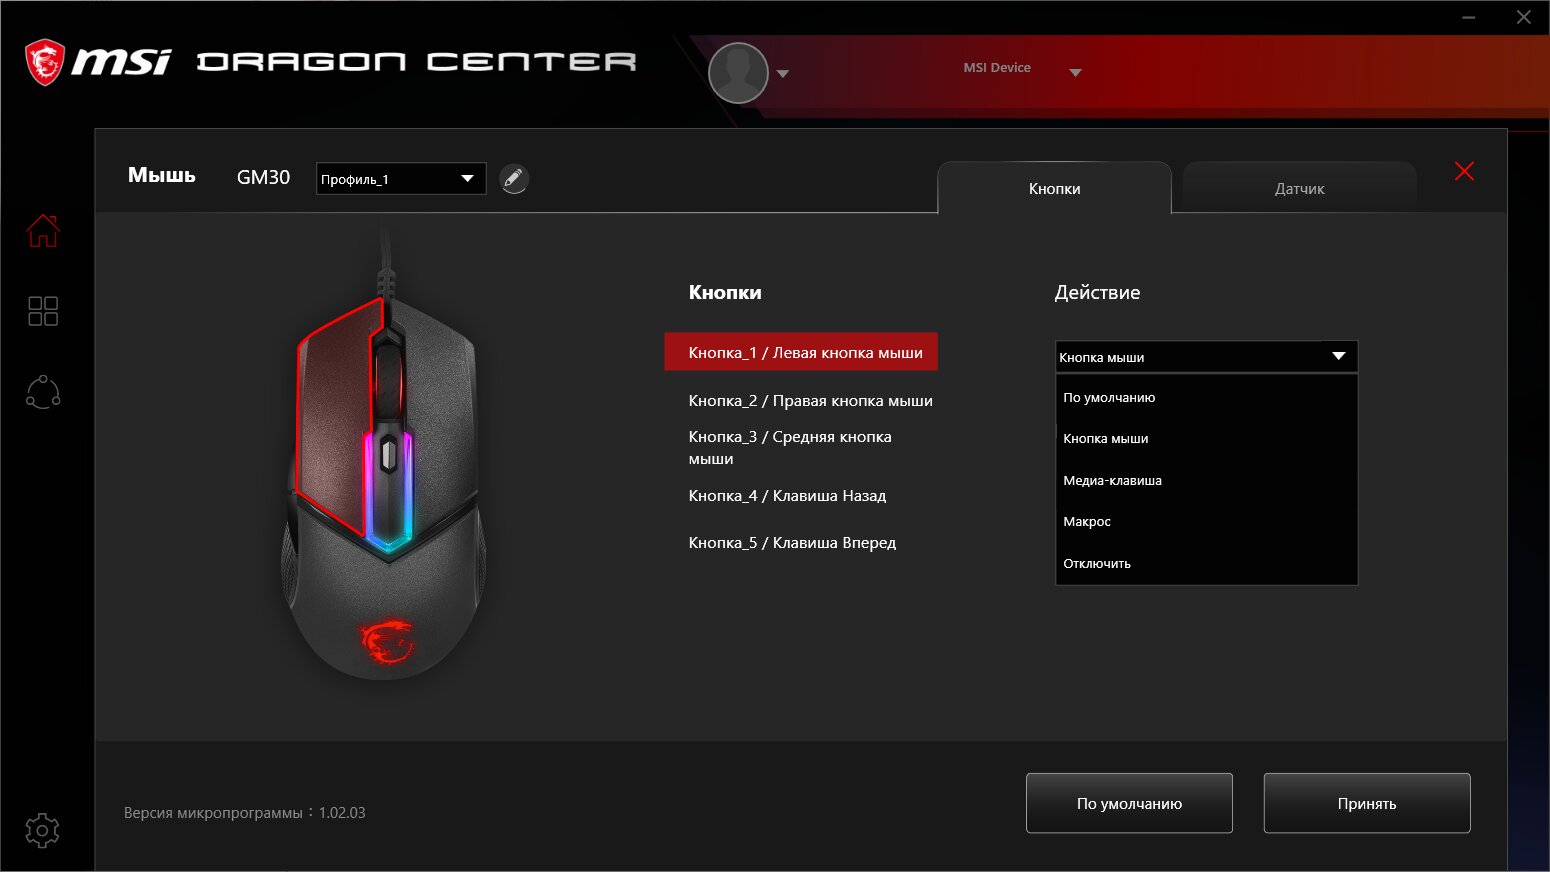This screenshot has width=1550, height=872.
Task: Select Кнопка_5 / Клавиша Вперед
Action: pyautogui.click(x=792, y=543)
